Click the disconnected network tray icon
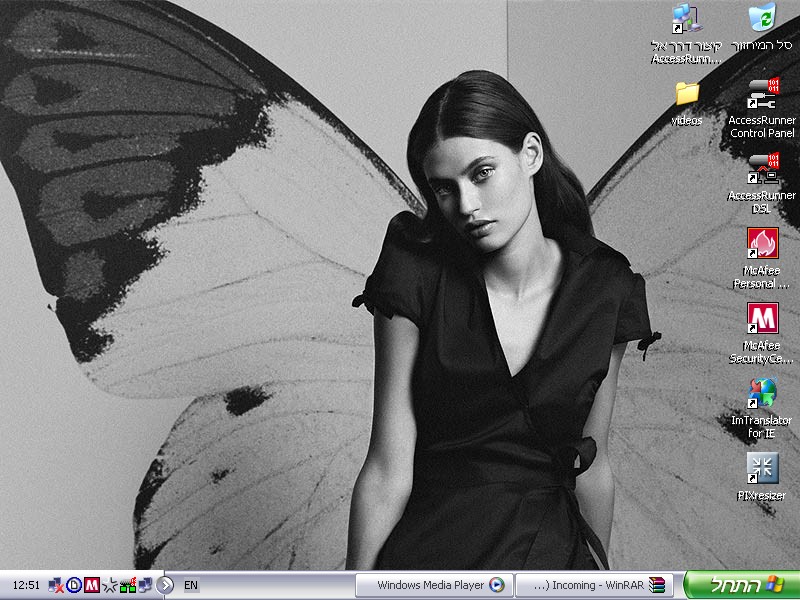This screenshot has width=800, height=600. [x=57, y=585]
